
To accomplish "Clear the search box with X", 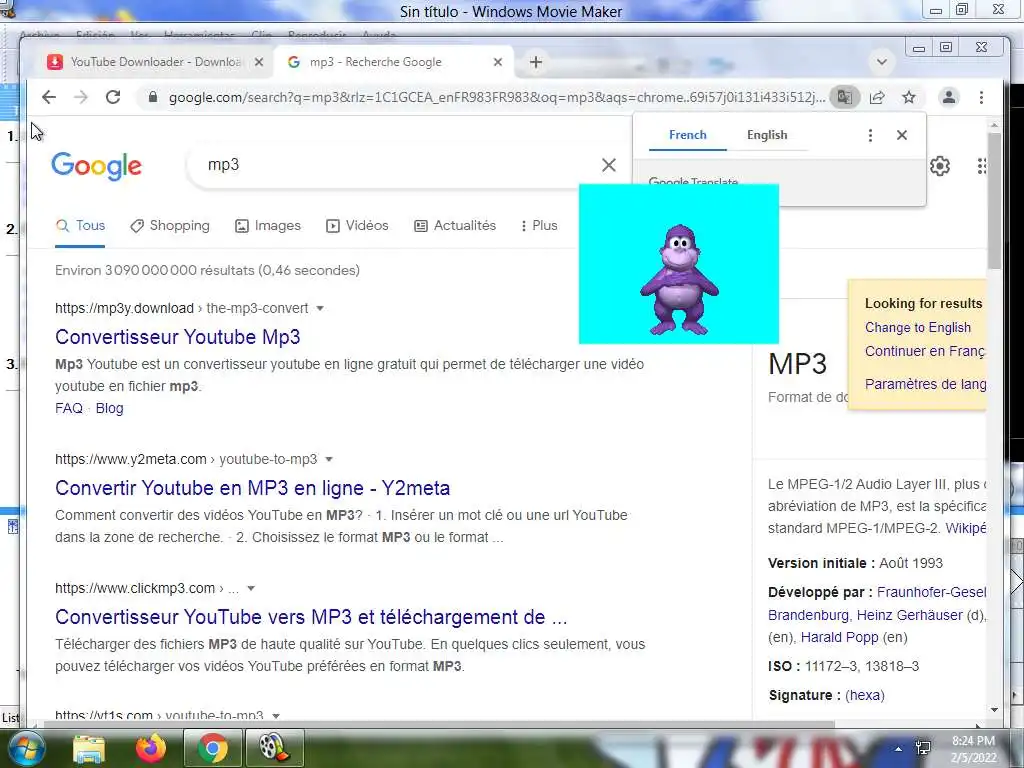I will pyautogui.click(x=609, y=165).
